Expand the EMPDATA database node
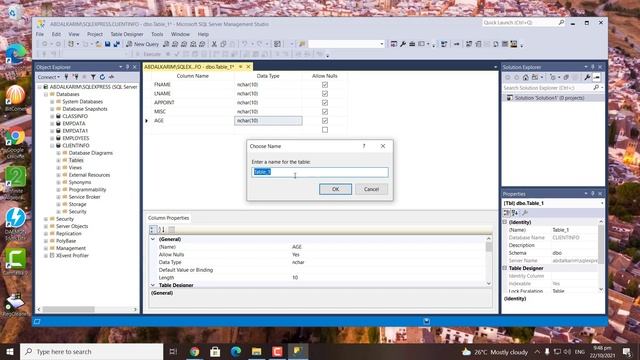The image size is (640, 360). coord(52,124)
